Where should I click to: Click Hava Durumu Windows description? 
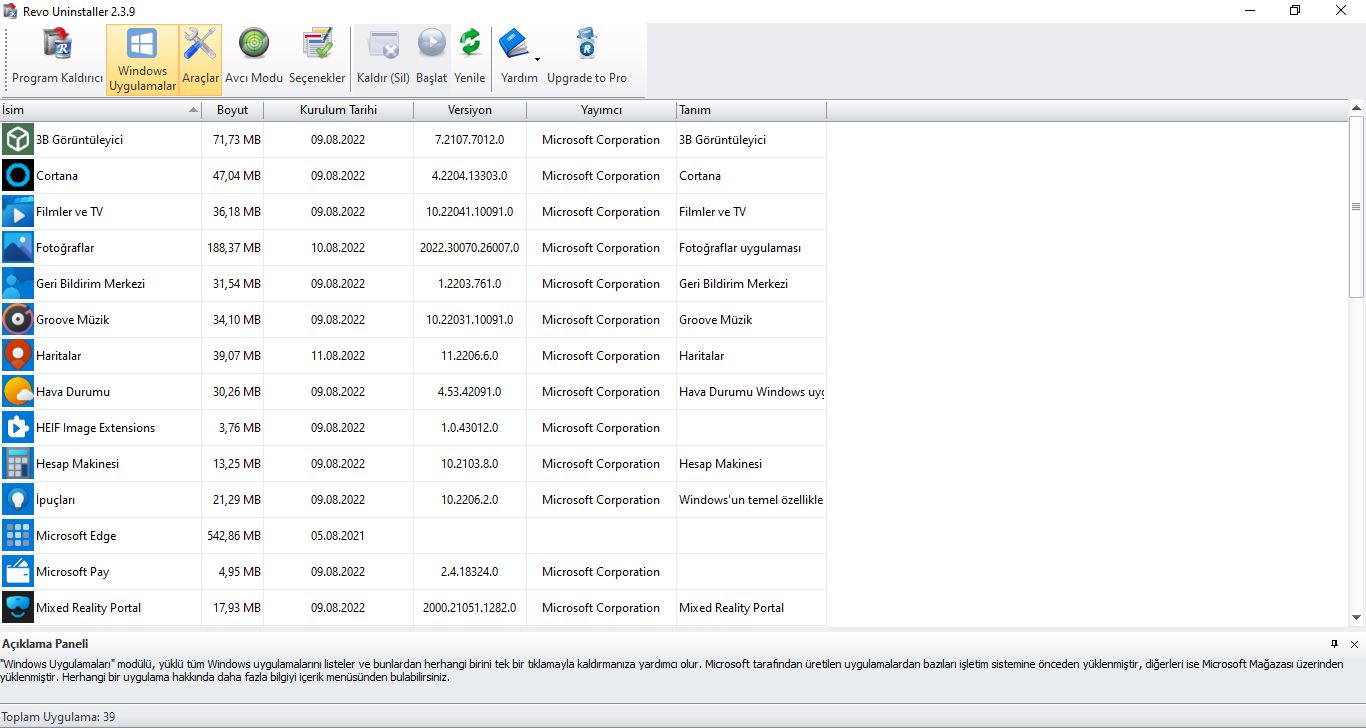pyautogui.click(x=751, y=392)
